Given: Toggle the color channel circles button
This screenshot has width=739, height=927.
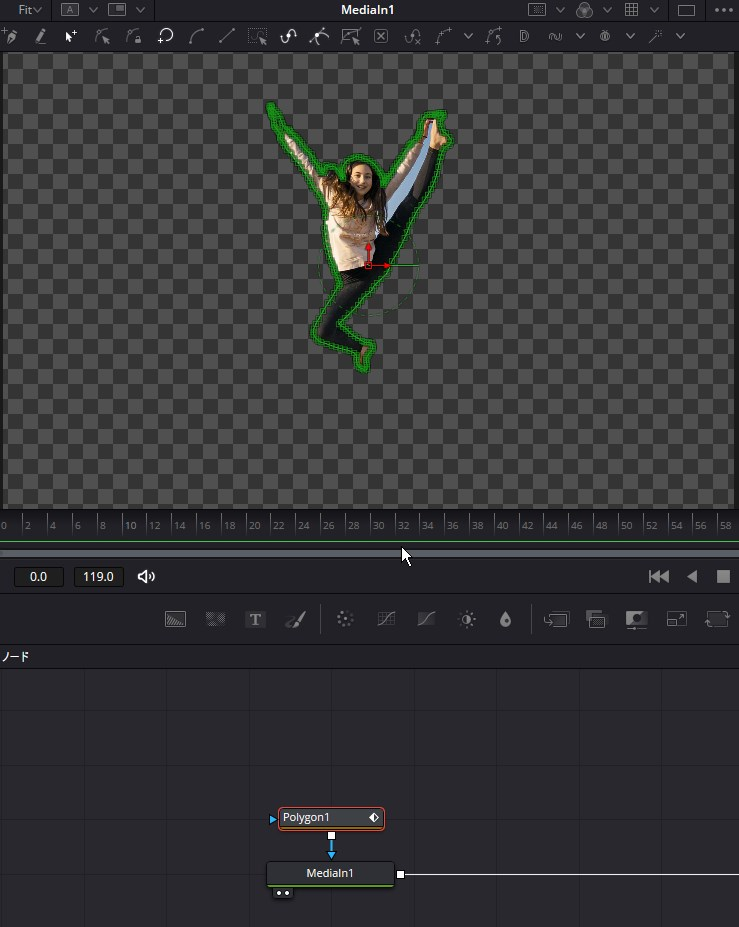Looking at the screenshot, I should click(584, 9).
